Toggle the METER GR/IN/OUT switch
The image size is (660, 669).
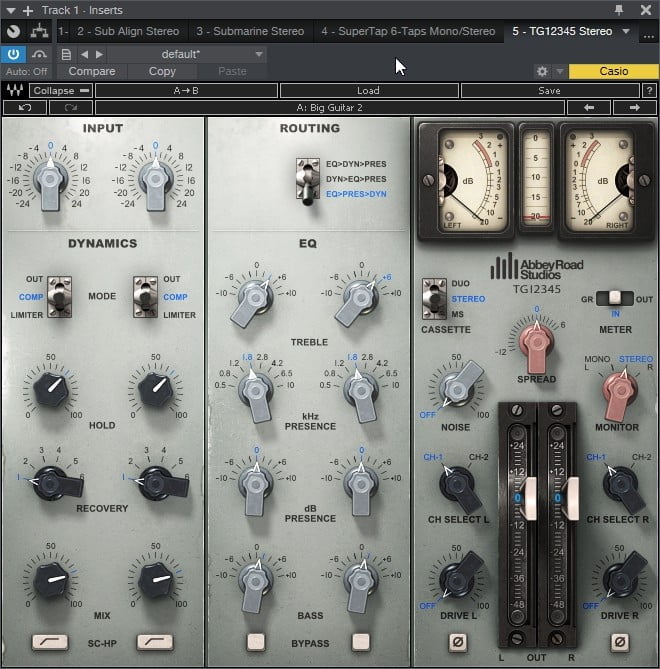point(614,298)
